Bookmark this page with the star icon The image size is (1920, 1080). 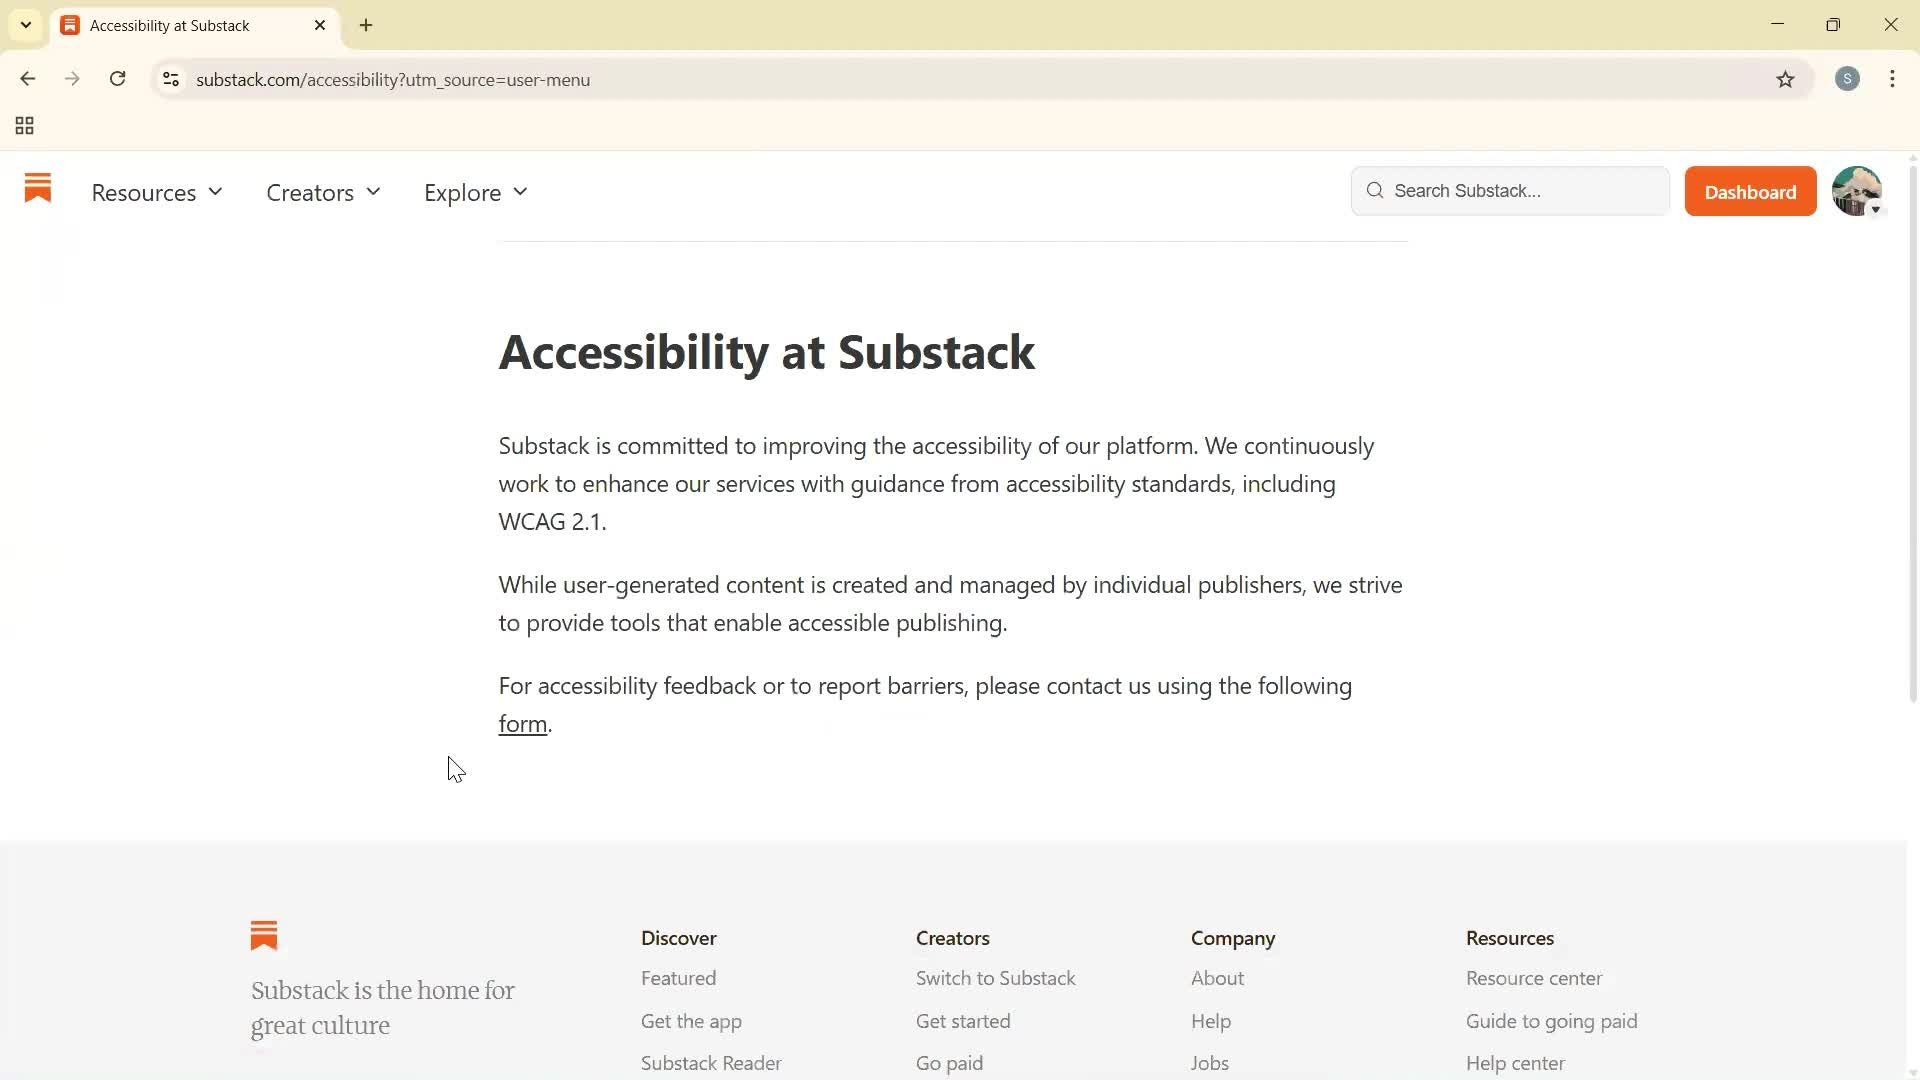click(1786, 79)
